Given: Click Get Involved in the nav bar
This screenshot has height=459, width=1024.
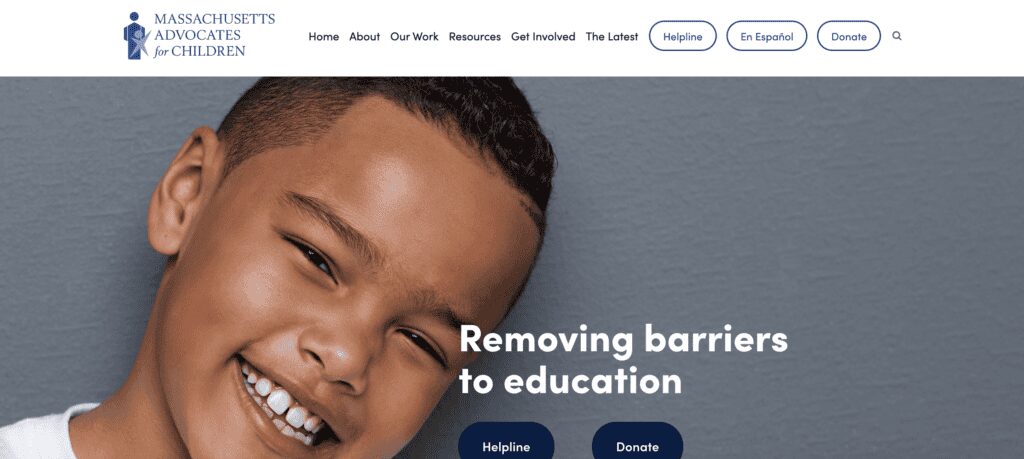Looking at the screenshot, I should tap(543, 37).
